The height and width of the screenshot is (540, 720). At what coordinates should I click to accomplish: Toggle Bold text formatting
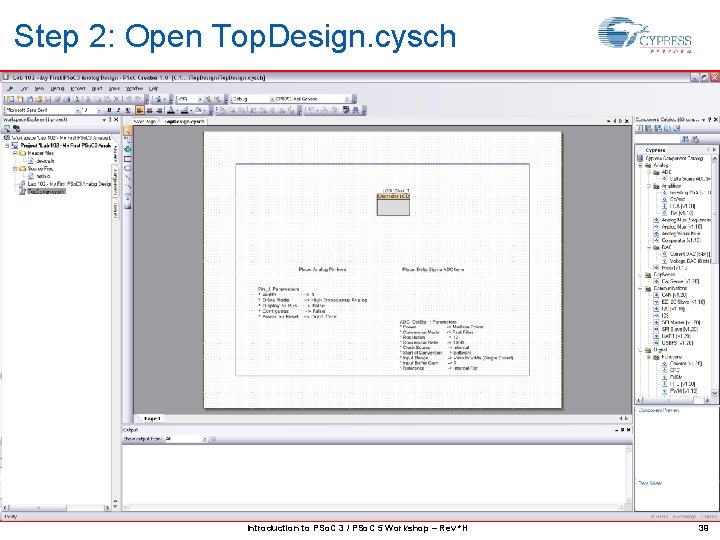click(109, 110)
